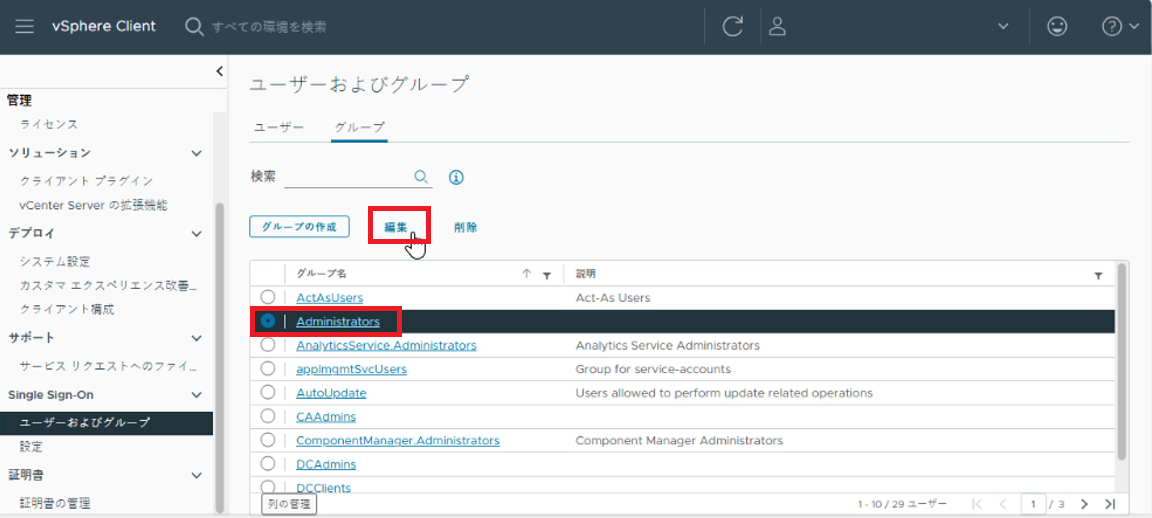Open カスタマ エクスペリエンス改善 item
The width and height of the screenshot is (1152, 518).
[108, 285]
